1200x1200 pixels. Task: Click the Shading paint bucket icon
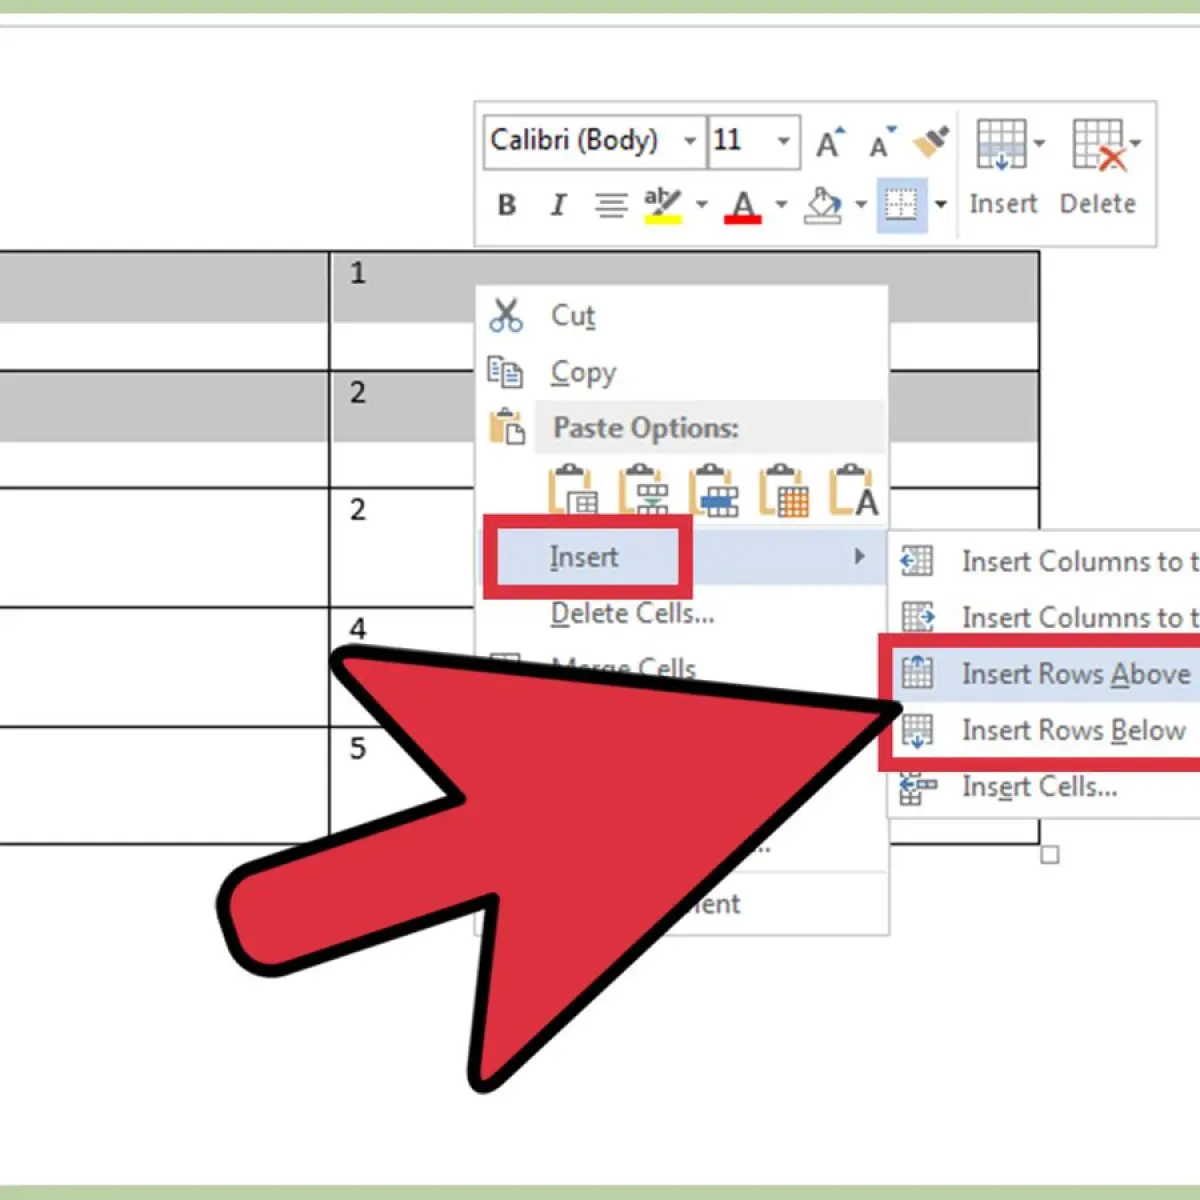click(x=824, y=205)
